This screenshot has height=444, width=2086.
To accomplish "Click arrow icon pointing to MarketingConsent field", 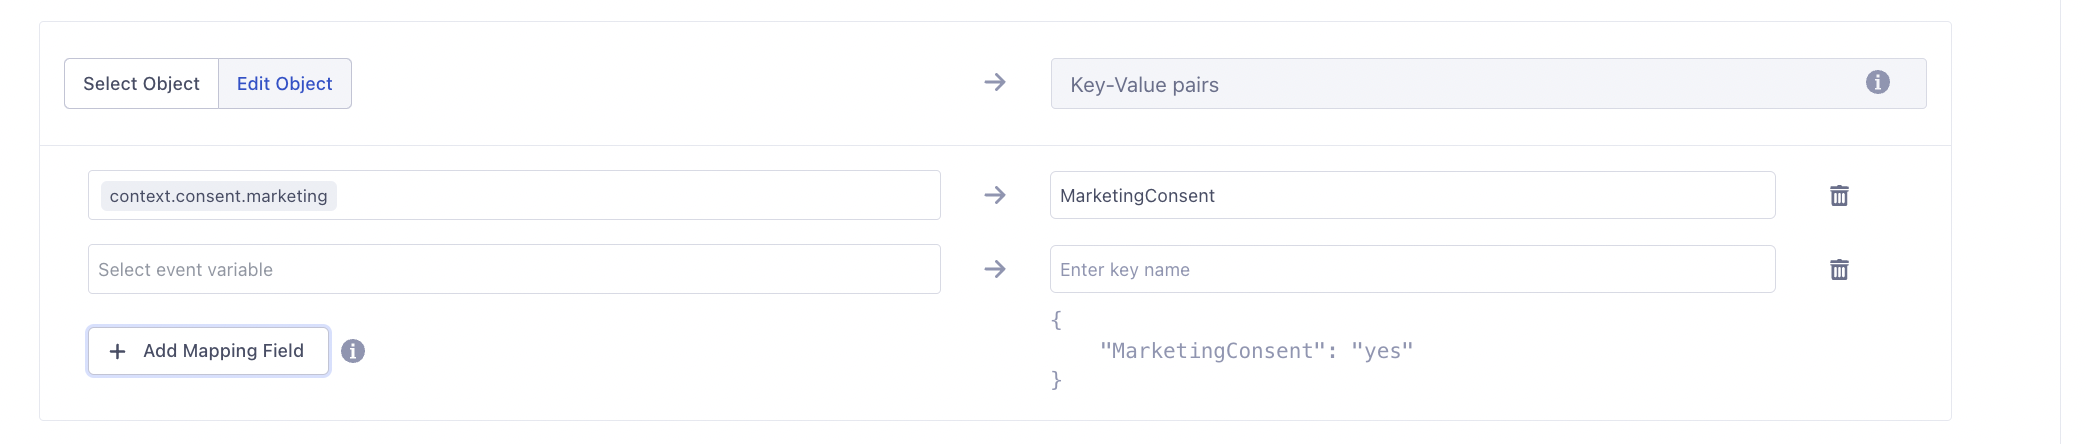I will coord(994,196).
